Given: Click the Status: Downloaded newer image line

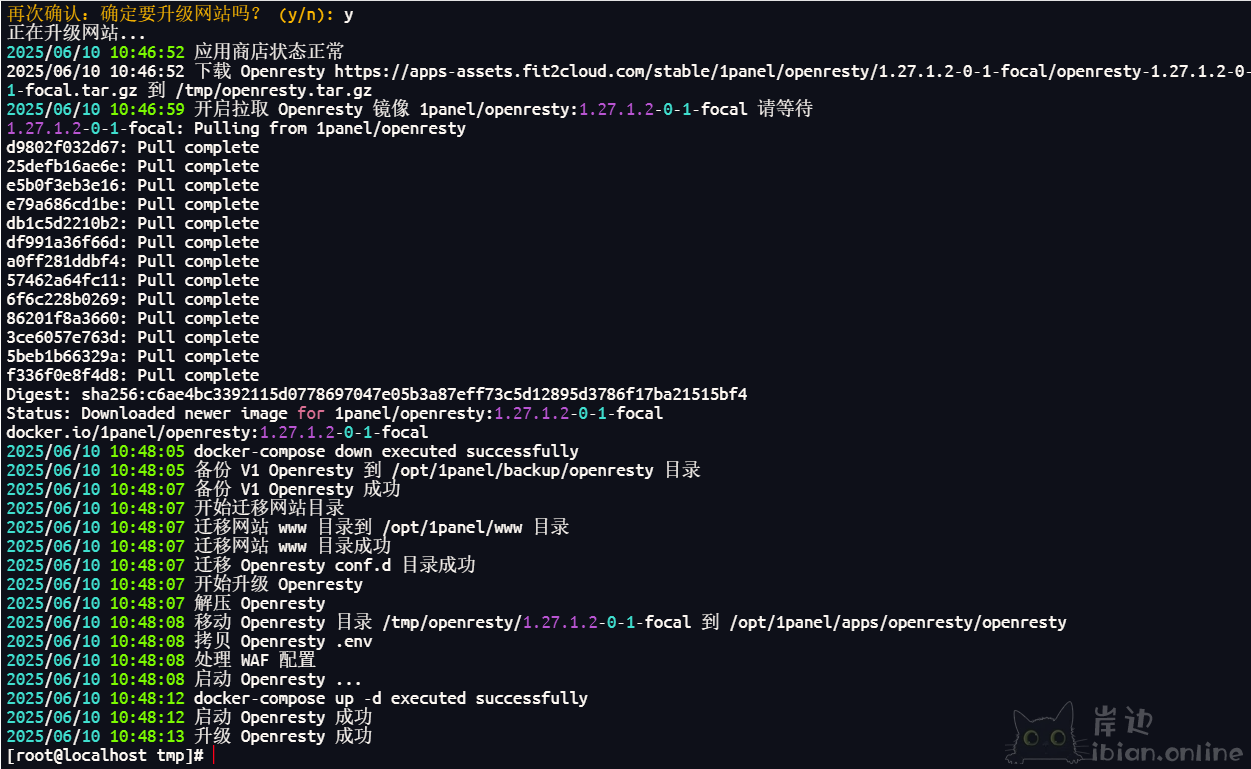Looking at the screenshot, I should 335,413.
